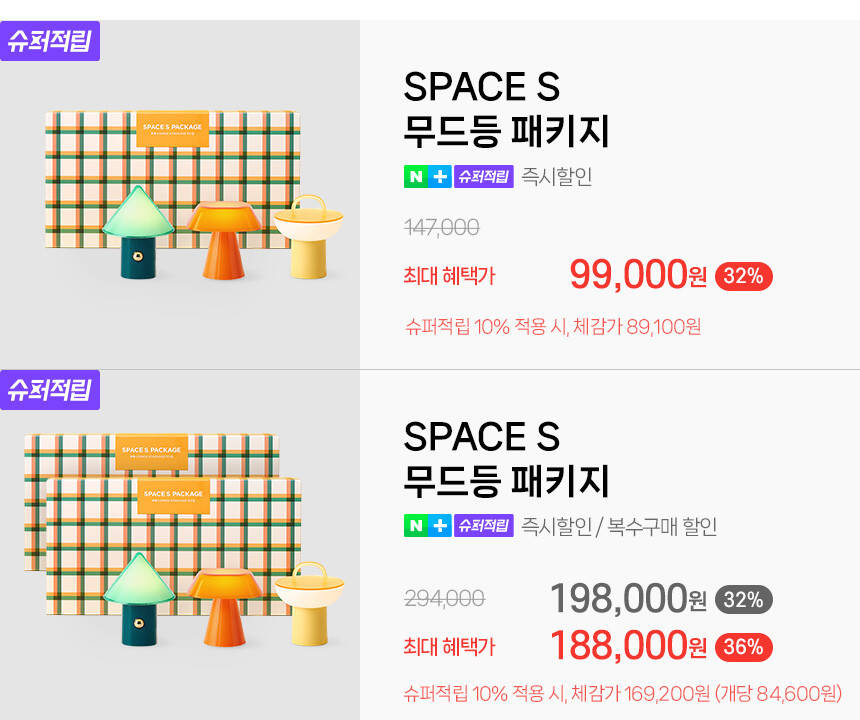Click the 체감가 169,200원 benefit note
The height and width of the screenshot is (720, 860).
pos(622,693)
